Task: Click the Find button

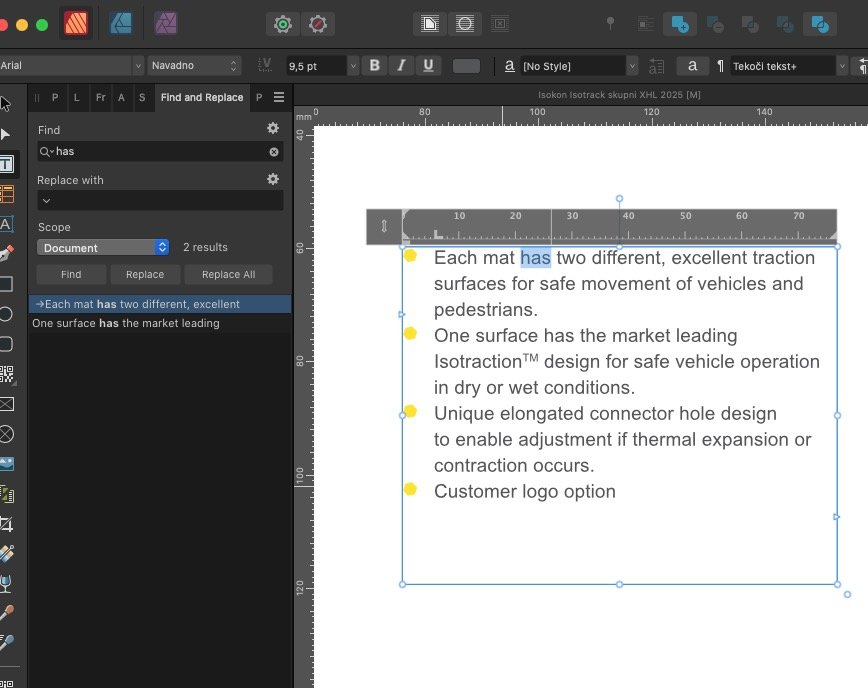Action: 71,274
